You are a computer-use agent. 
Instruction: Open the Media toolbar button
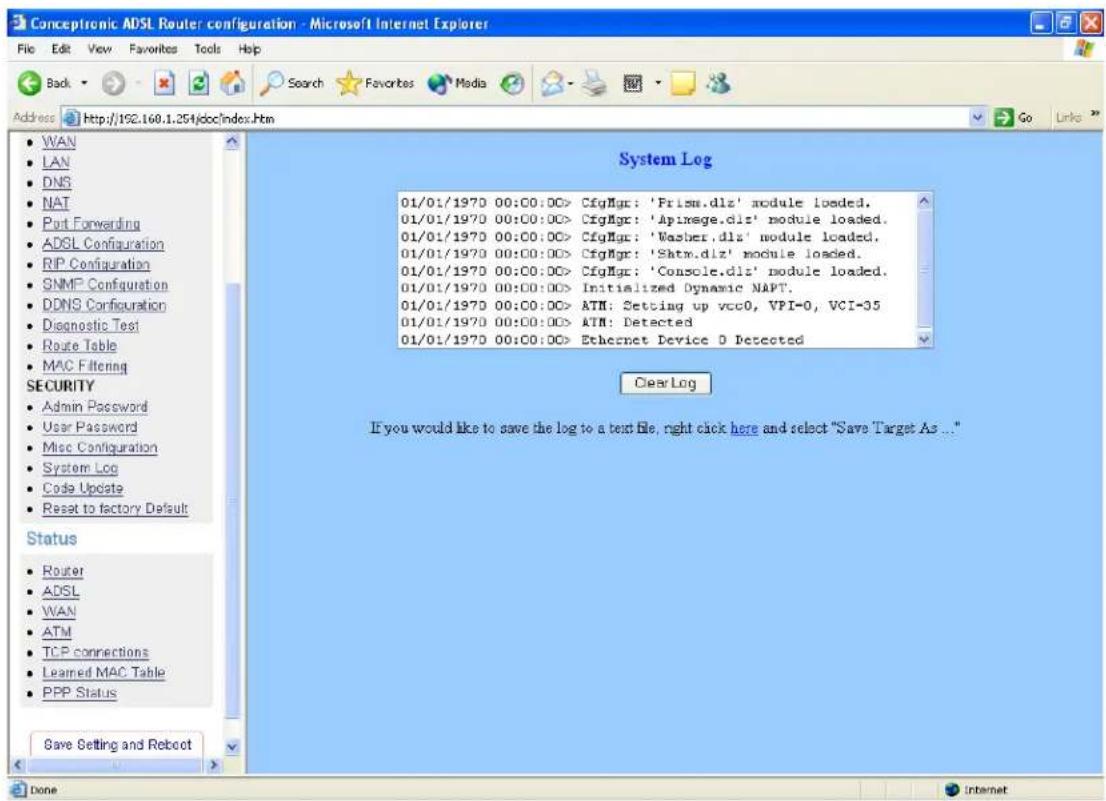[457, 84]
